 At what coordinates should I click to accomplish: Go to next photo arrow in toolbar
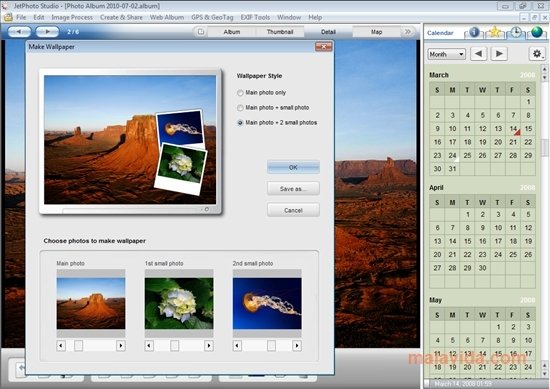pyautogui.click(x=47, y=32)
